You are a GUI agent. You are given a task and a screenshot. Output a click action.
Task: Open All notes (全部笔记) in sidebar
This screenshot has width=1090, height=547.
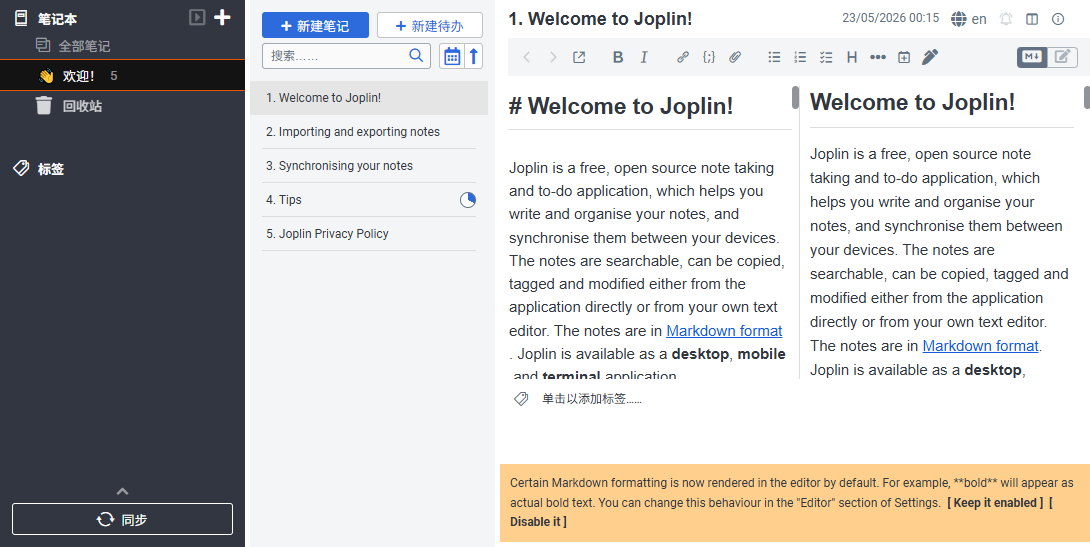(x=84, y=46)
